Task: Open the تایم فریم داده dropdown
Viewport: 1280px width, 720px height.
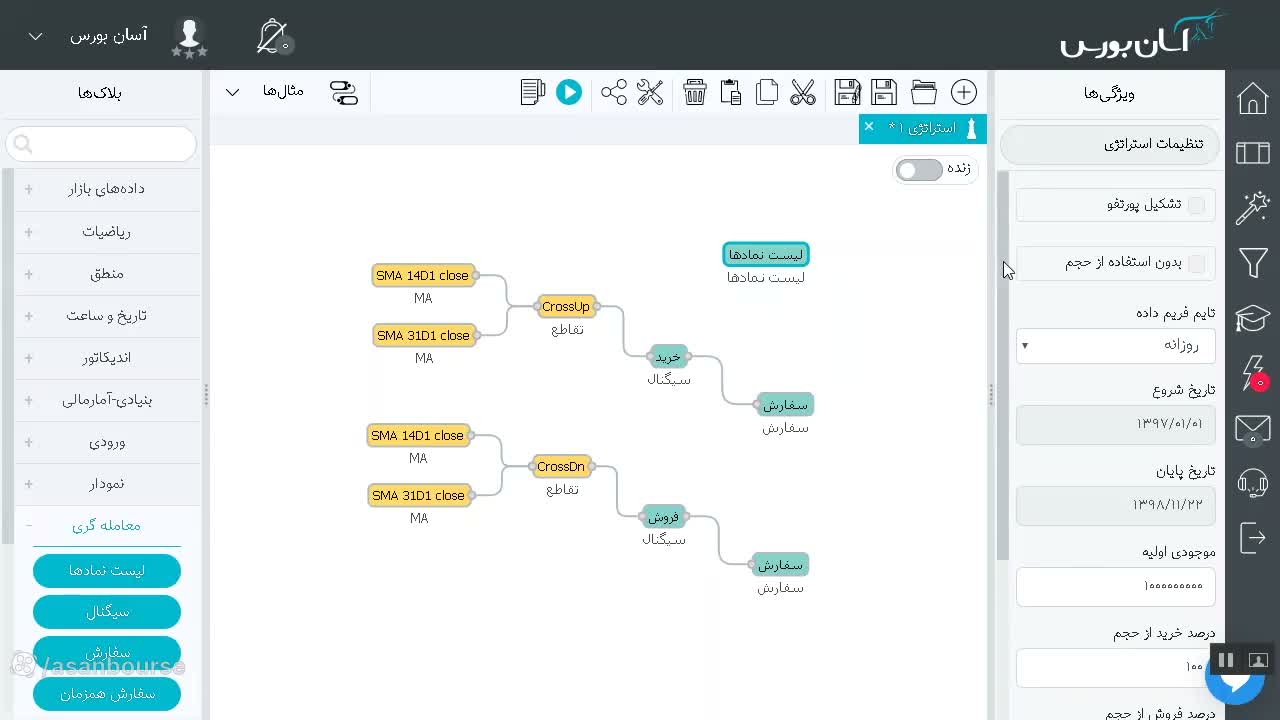Action: click(x=1115, y=345)
